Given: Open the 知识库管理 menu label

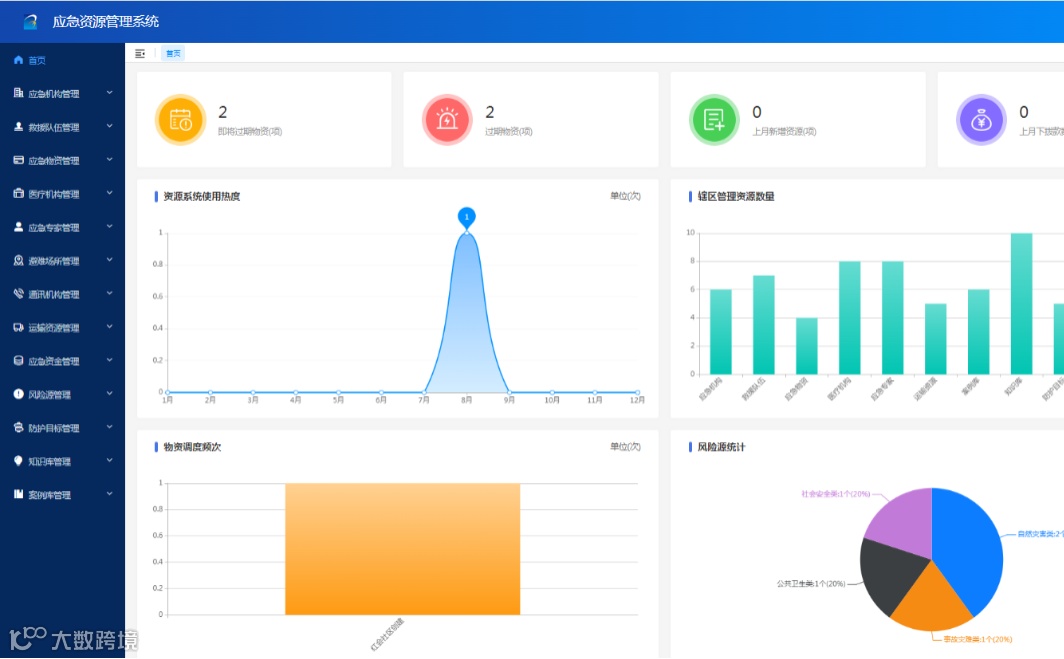Looking at the screenshot, I should (x=50, y=462).
